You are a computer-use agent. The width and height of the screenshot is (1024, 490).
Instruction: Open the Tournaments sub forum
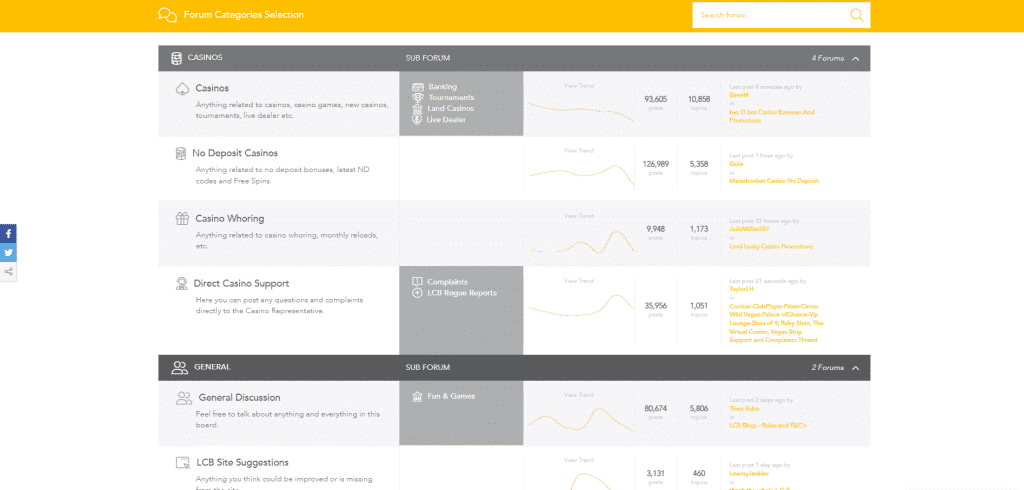tap(451, 97)
